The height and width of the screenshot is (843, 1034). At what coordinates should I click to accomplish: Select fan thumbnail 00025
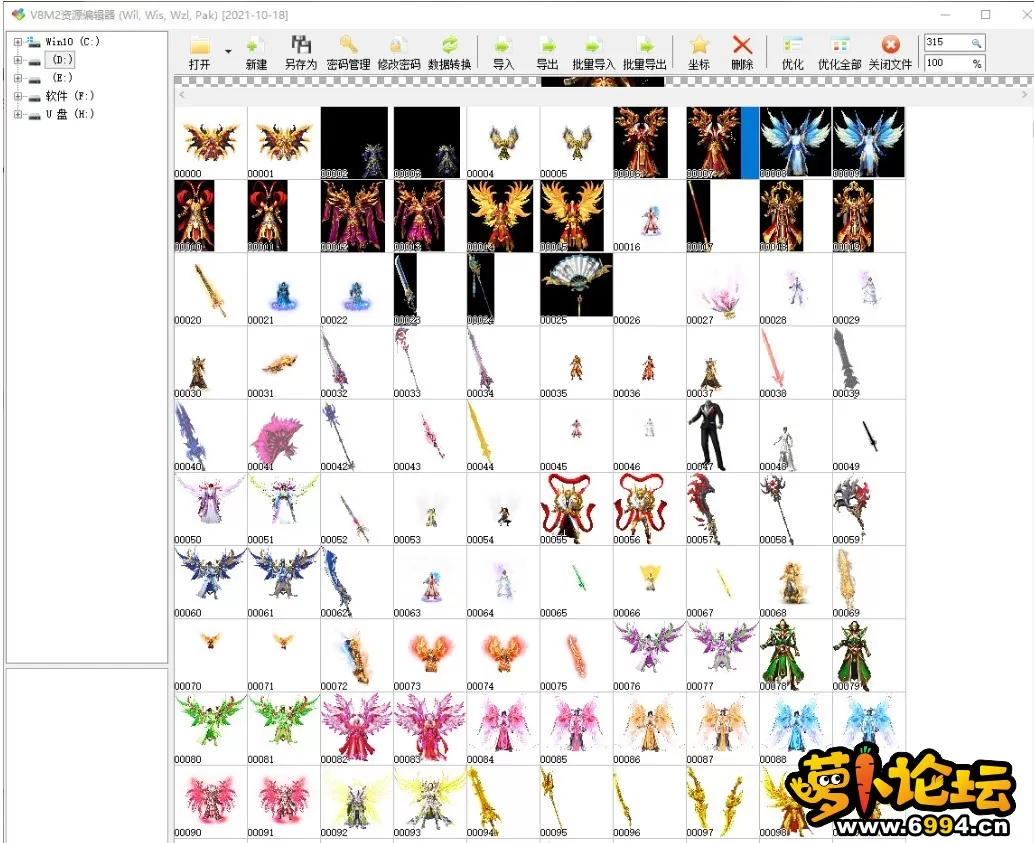[576, 289]
